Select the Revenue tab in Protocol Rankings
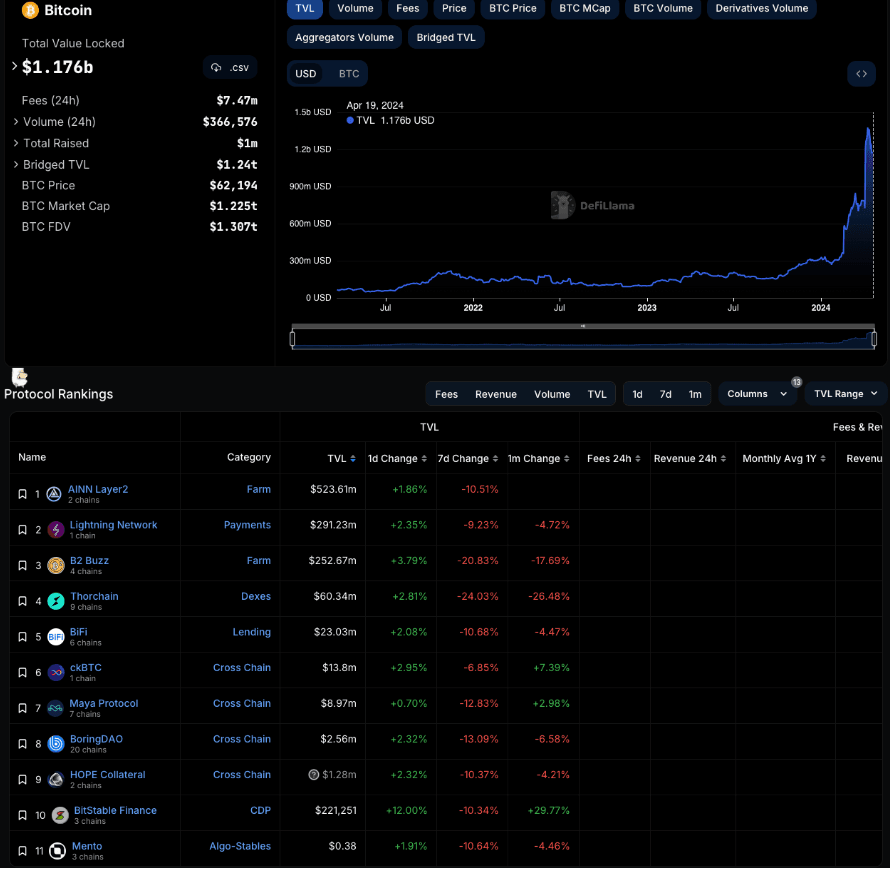Image resolution: width=890 pixels, height=870 pixels. click(x=495, y=394)
